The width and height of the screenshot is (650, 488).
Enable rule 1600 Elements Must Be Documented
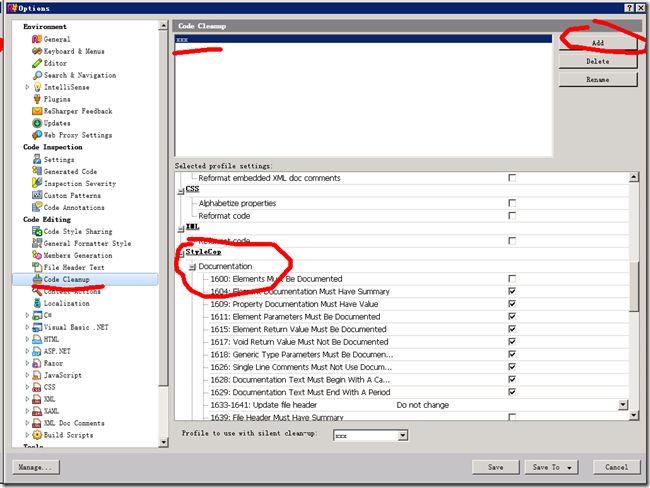pyautogui.click(x=512, y=279)
